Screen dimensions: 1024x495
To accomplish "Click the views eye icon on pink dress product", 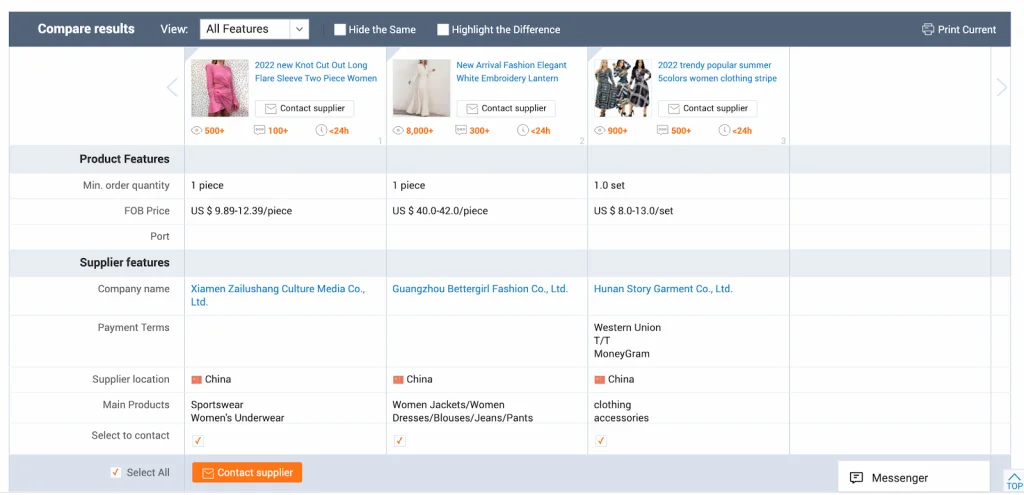I will click(197, 131).
